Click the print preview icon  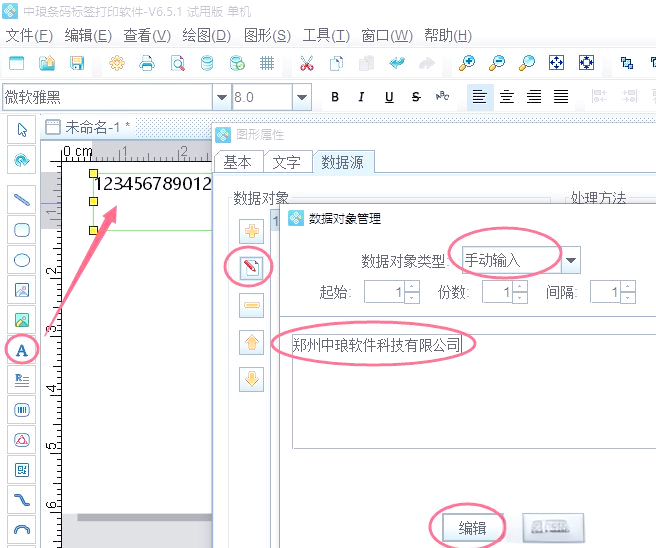(x=178, y=63)
